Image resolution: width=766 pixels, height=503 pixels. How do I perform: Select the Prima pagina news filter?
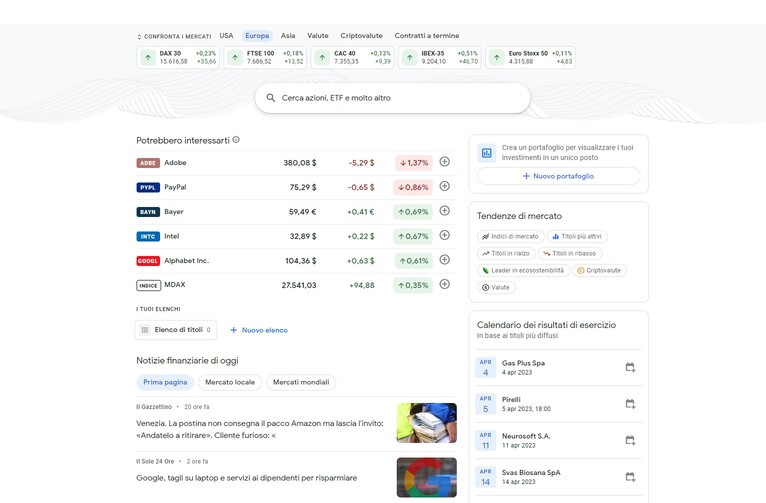click(165, 382)
